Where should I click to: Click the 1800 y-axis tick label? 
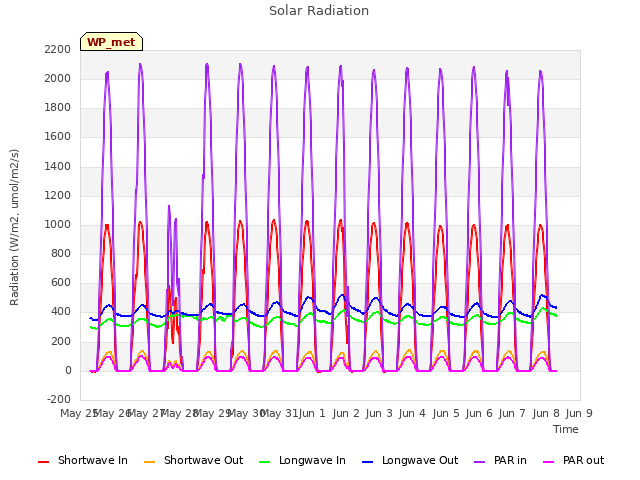58,107
